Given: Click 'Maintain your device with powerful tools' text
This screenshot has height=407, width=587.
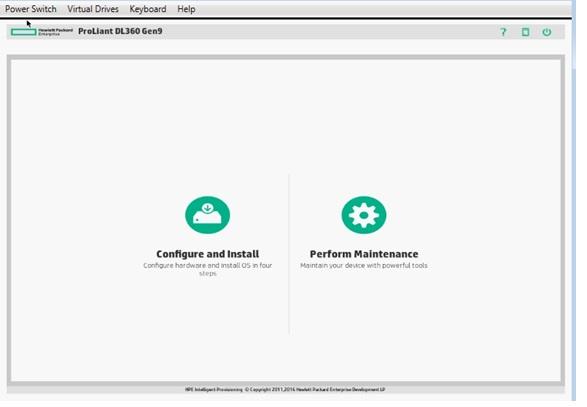Looking at the screenshot, I should [364, 265].
